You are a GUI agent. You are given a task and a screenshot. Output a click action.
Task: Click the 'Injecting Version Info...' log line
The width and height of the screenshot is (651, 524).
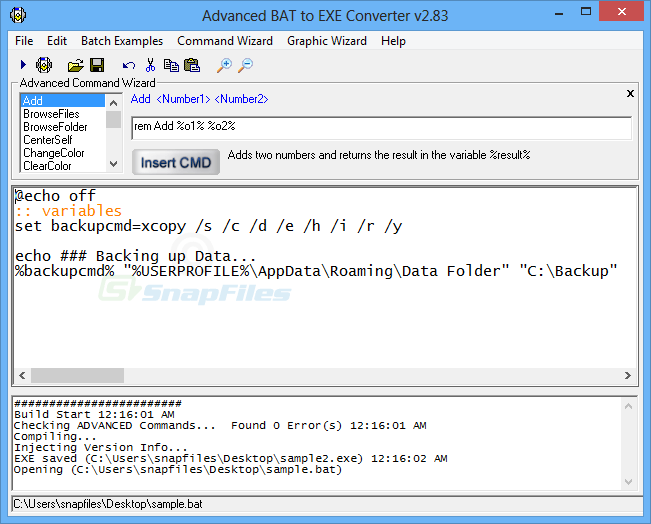100,448
